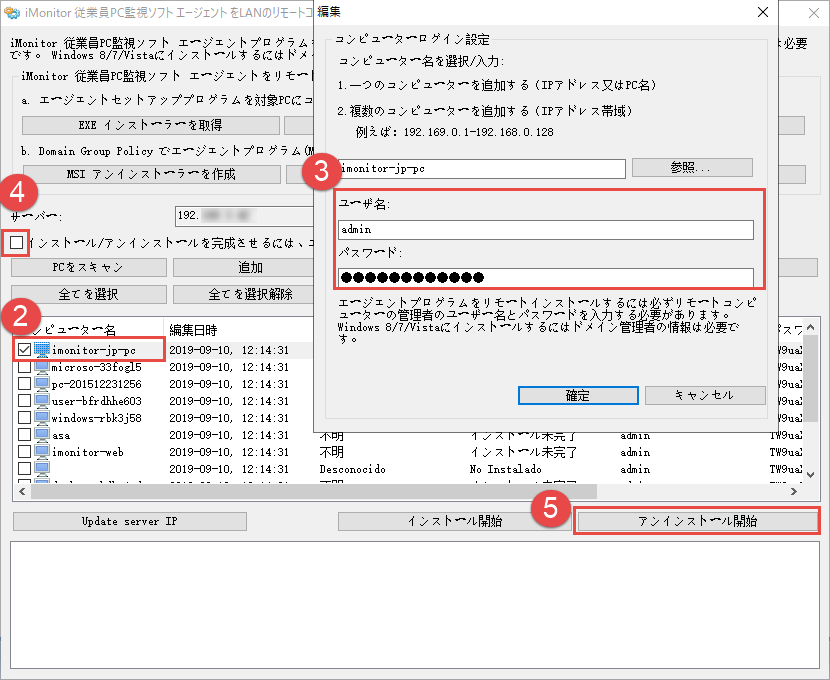Click the サーバー IP address field
The width and height of the screenshot is (830, 680).
(x=245, y=216)
